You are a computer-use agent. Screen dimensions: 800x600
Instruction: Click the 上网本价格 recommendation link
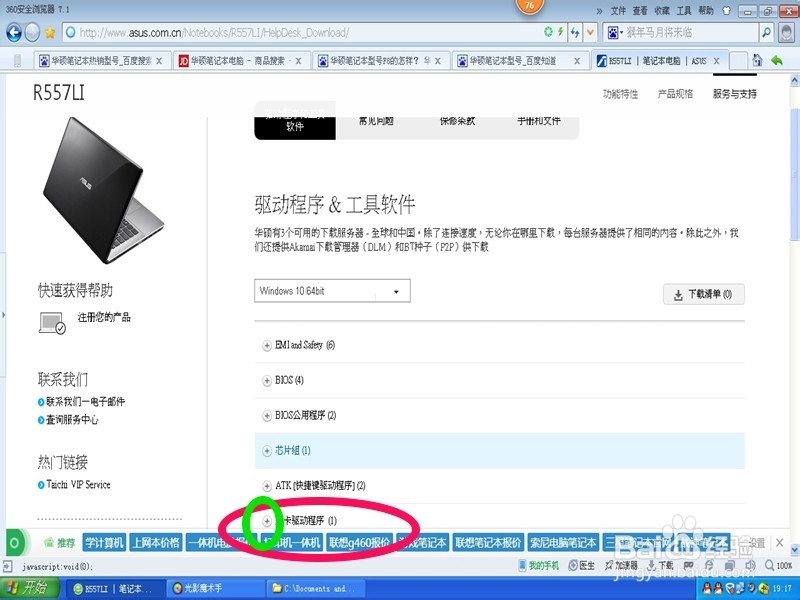tap(156, 542)
